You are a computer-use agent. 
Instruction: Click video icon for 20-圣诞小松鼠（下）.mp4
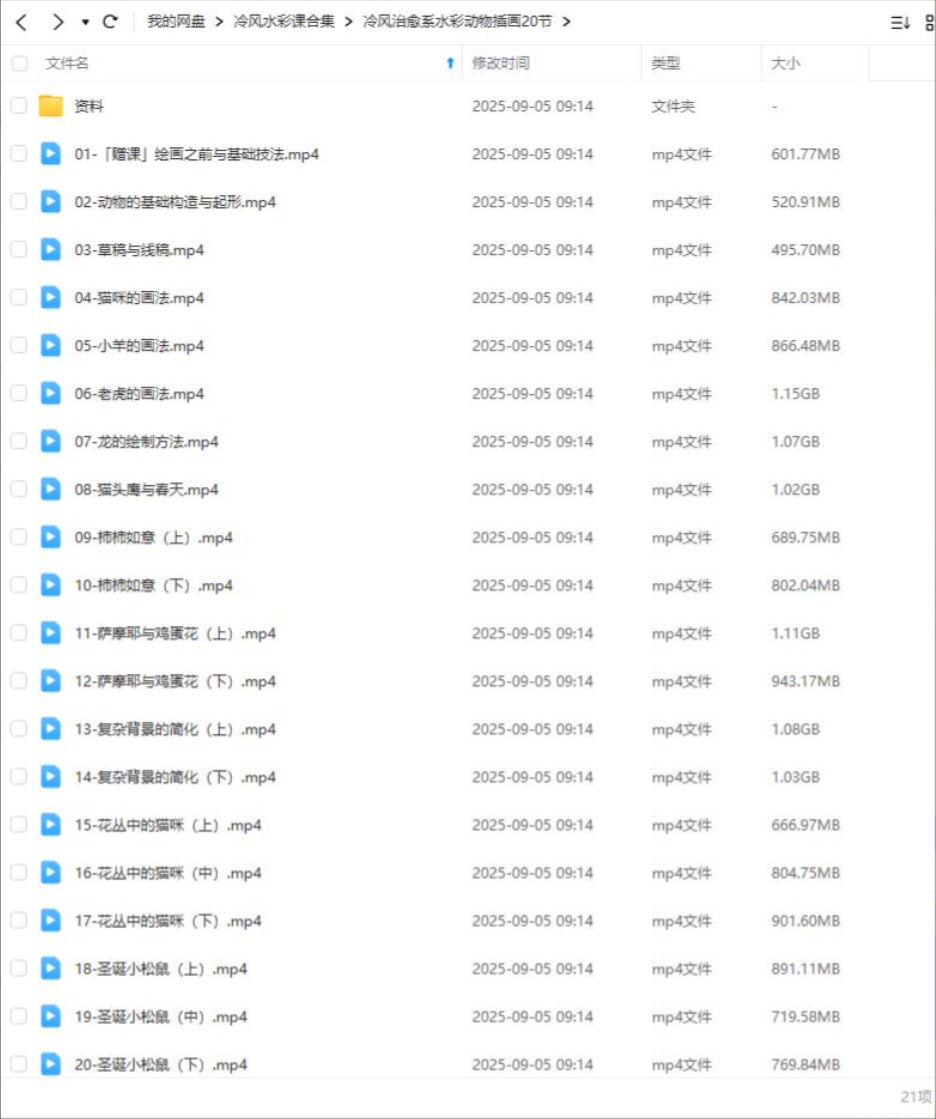click(51, 1064)
